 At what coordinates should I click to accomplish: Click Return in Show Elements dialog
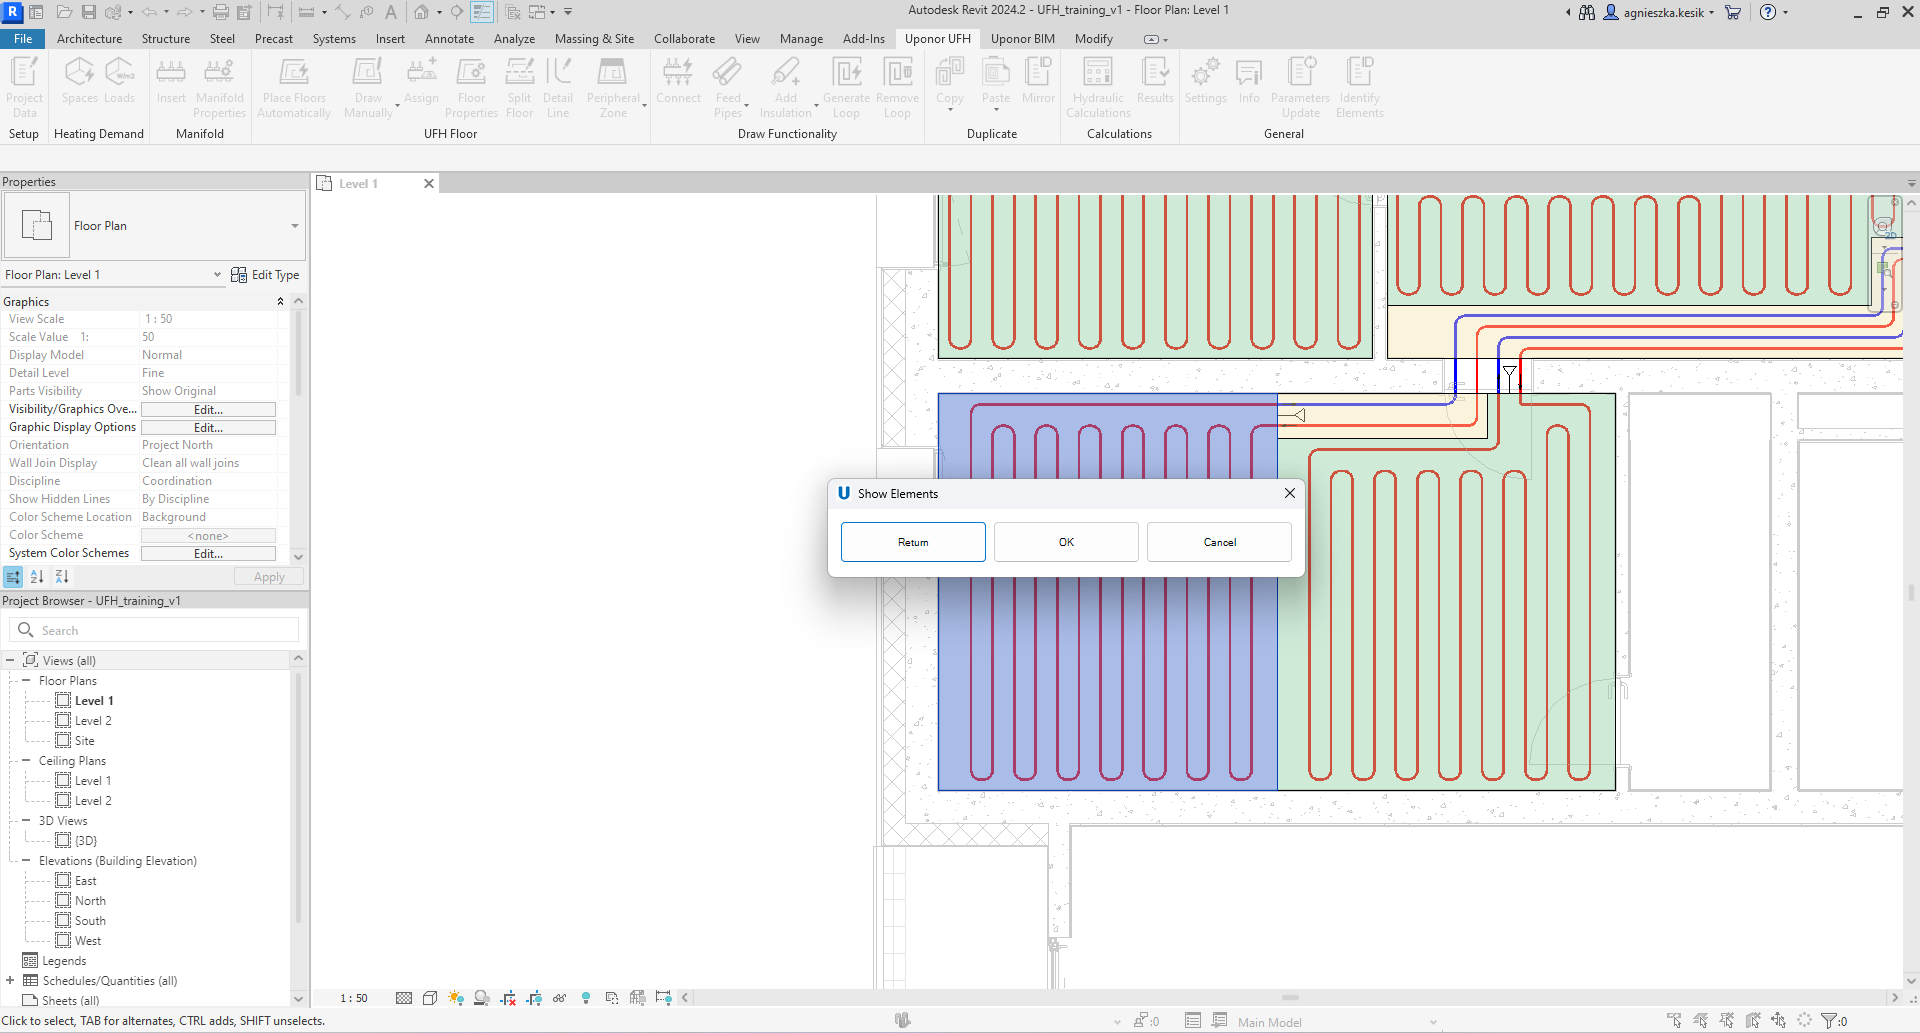913,542
